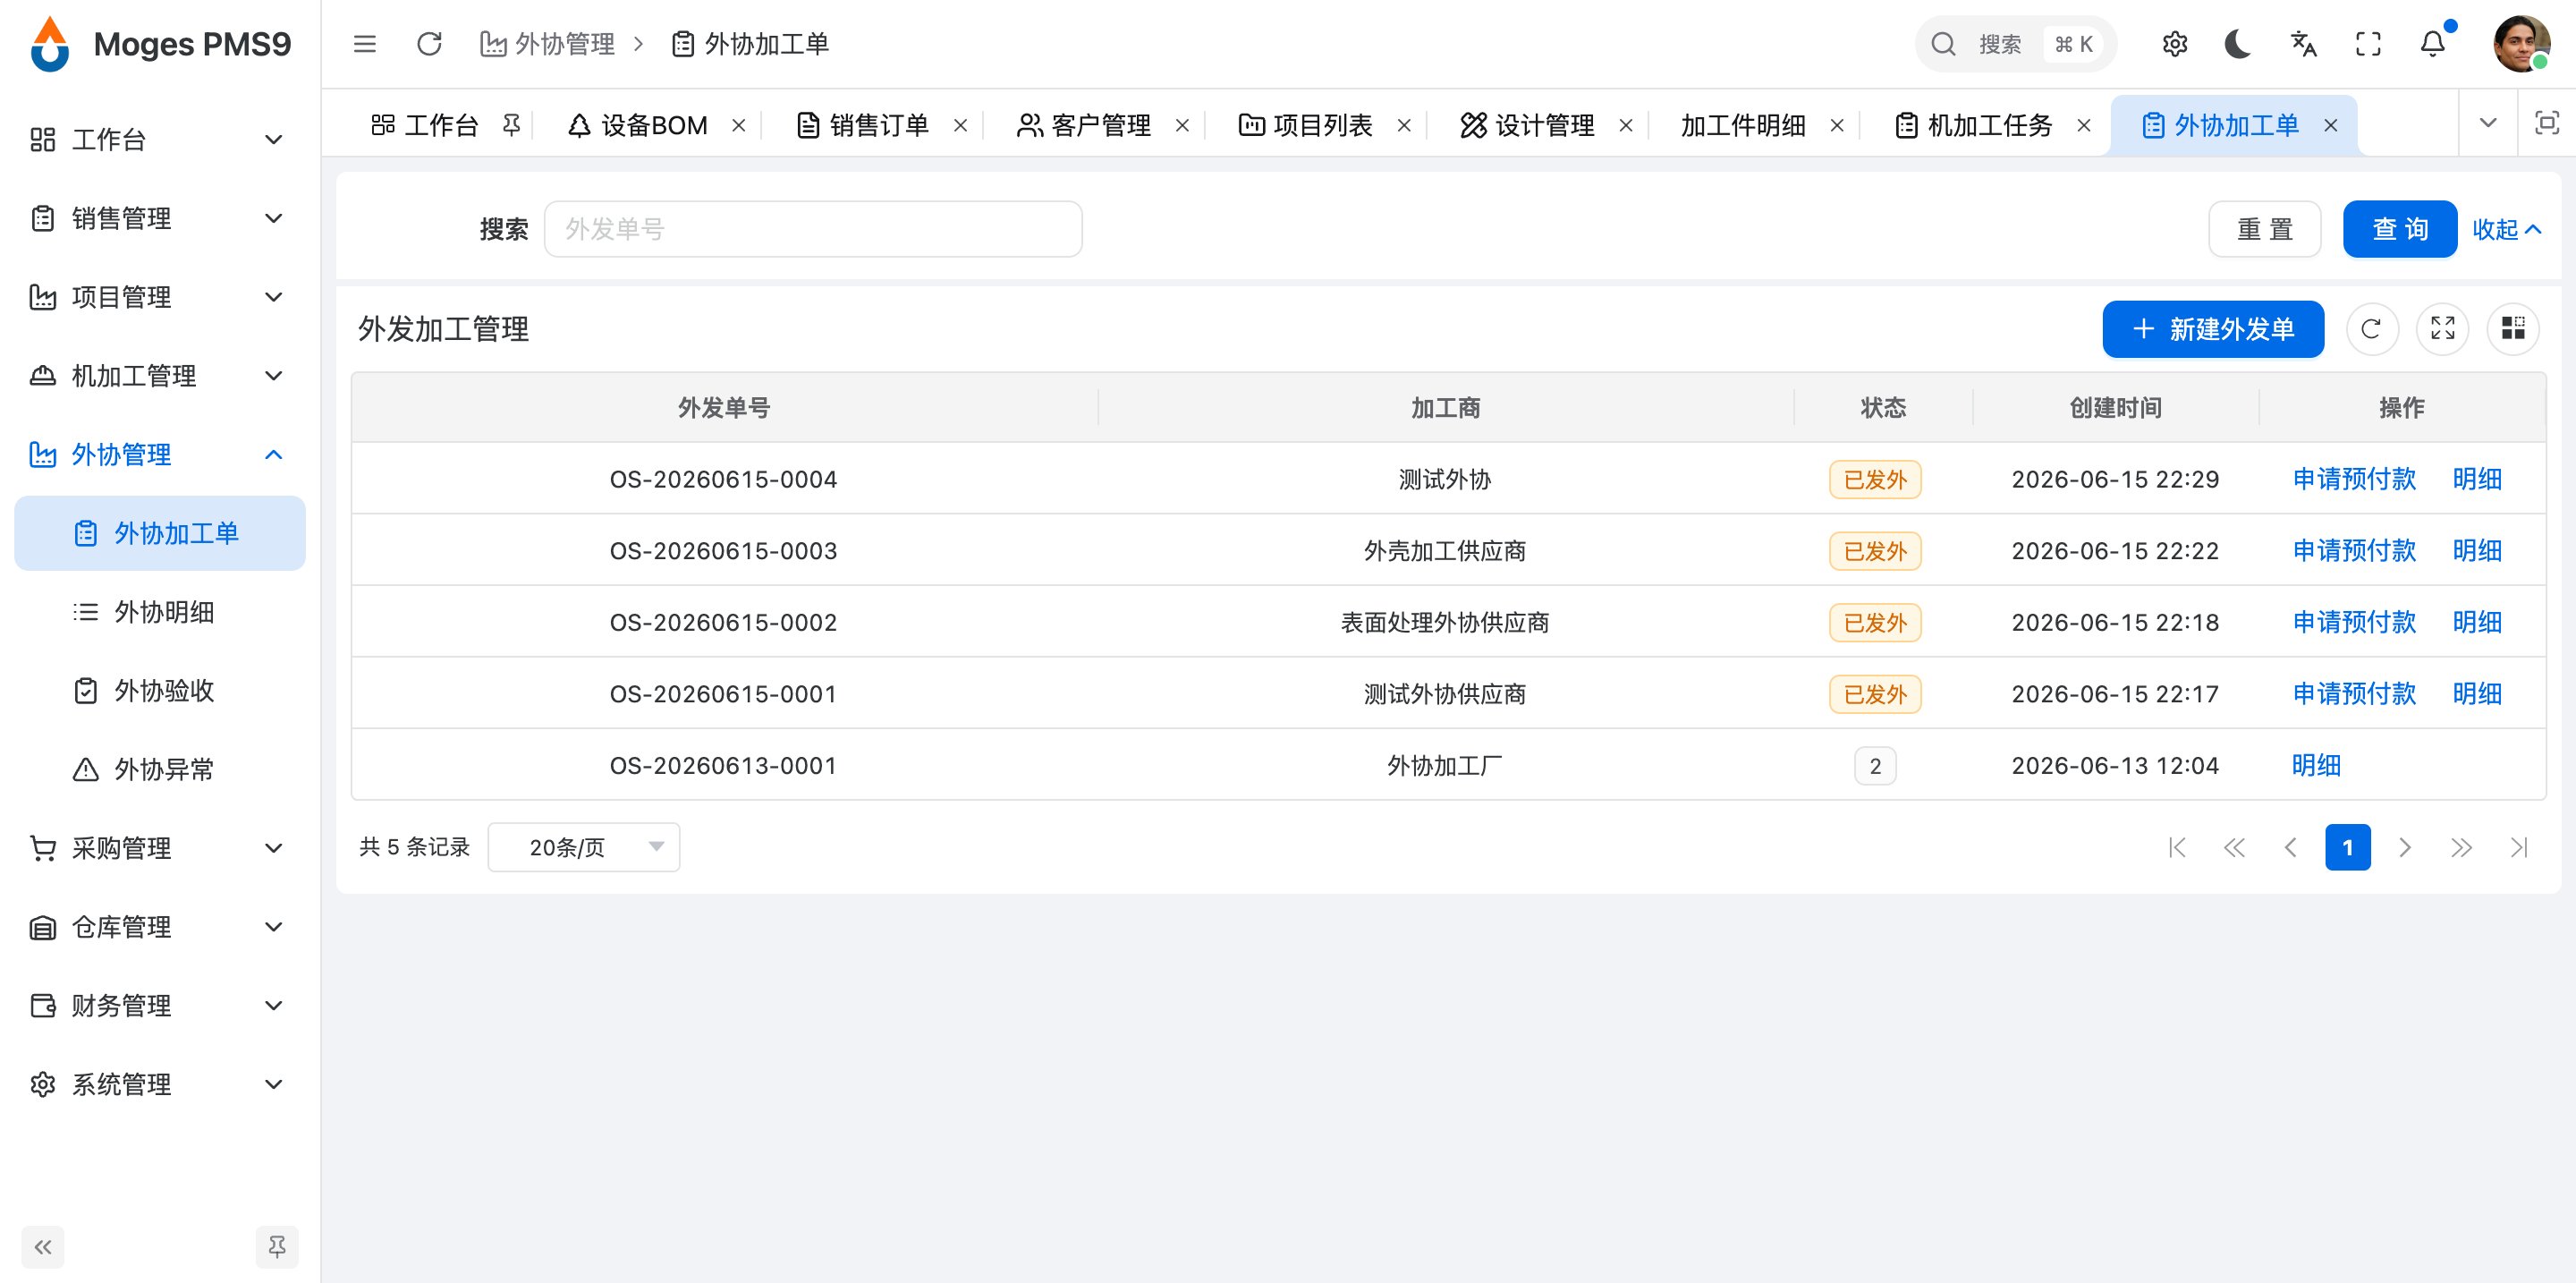The width and height of the screenshot is (2576, 1283).
Task: Unpin the 工作台 tab pin icon
Action: coord(511,125)
